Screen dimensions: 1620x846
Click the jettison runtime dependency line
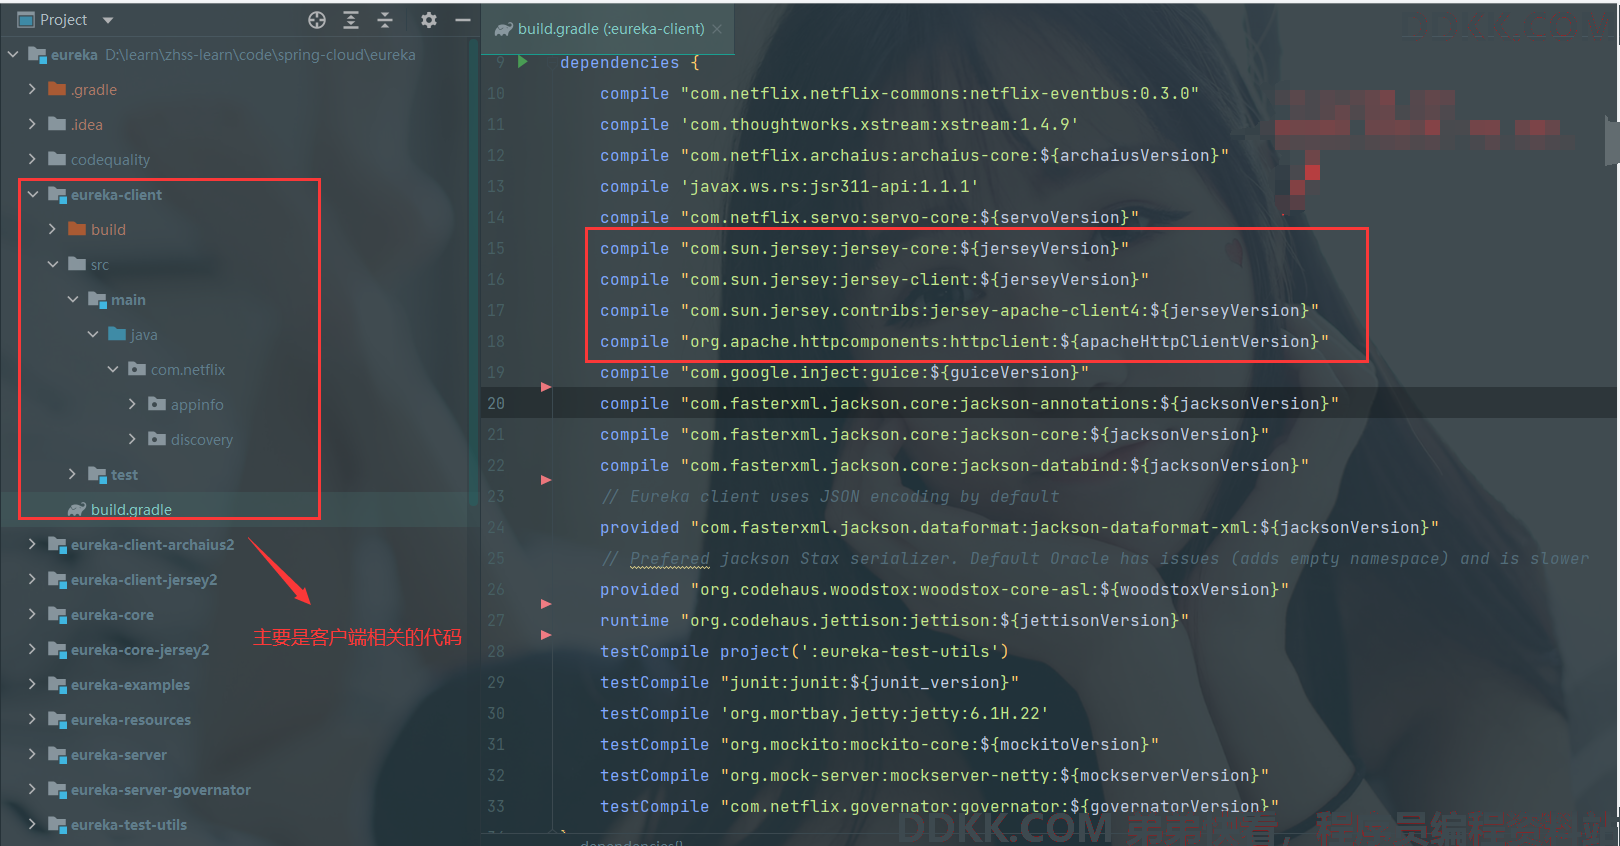pyautogui.click(x=894, y=621)
